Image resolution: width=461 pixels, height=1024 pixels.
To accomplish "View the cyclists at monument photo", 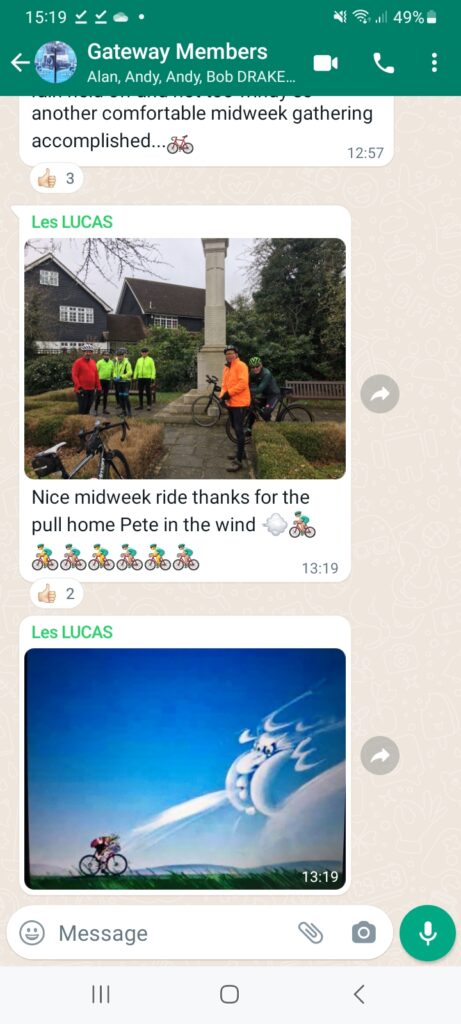I will coord(185,358).
